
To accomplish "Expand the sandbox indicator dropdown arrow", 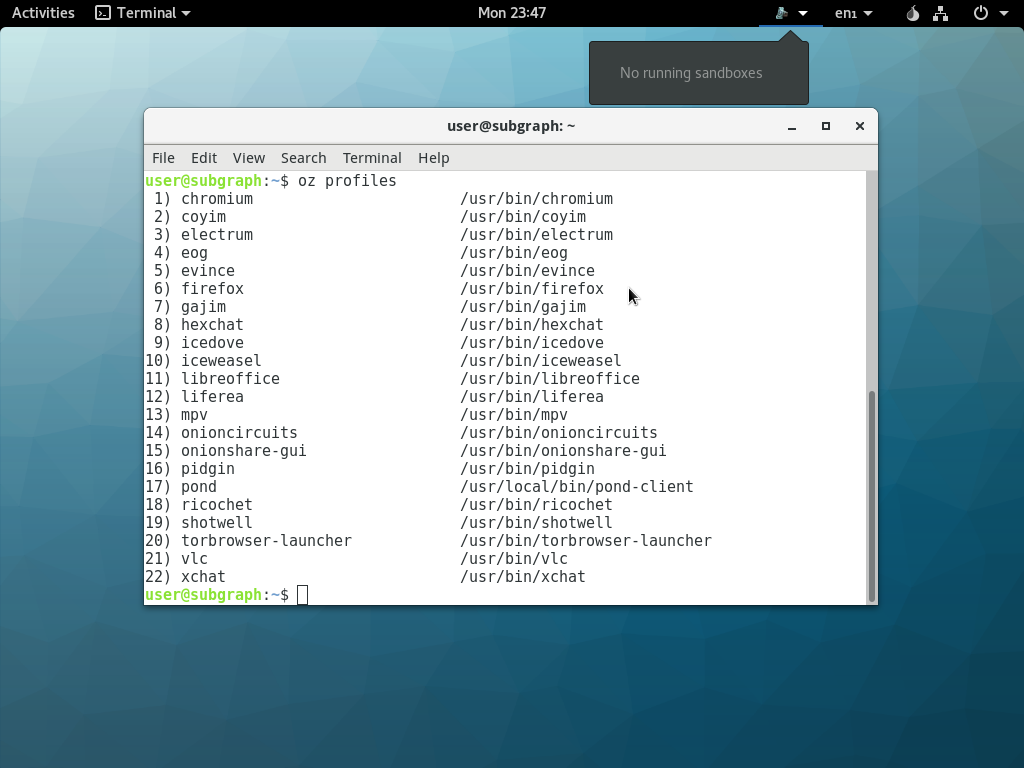I will pyautogui.click(x=803, y=13).
